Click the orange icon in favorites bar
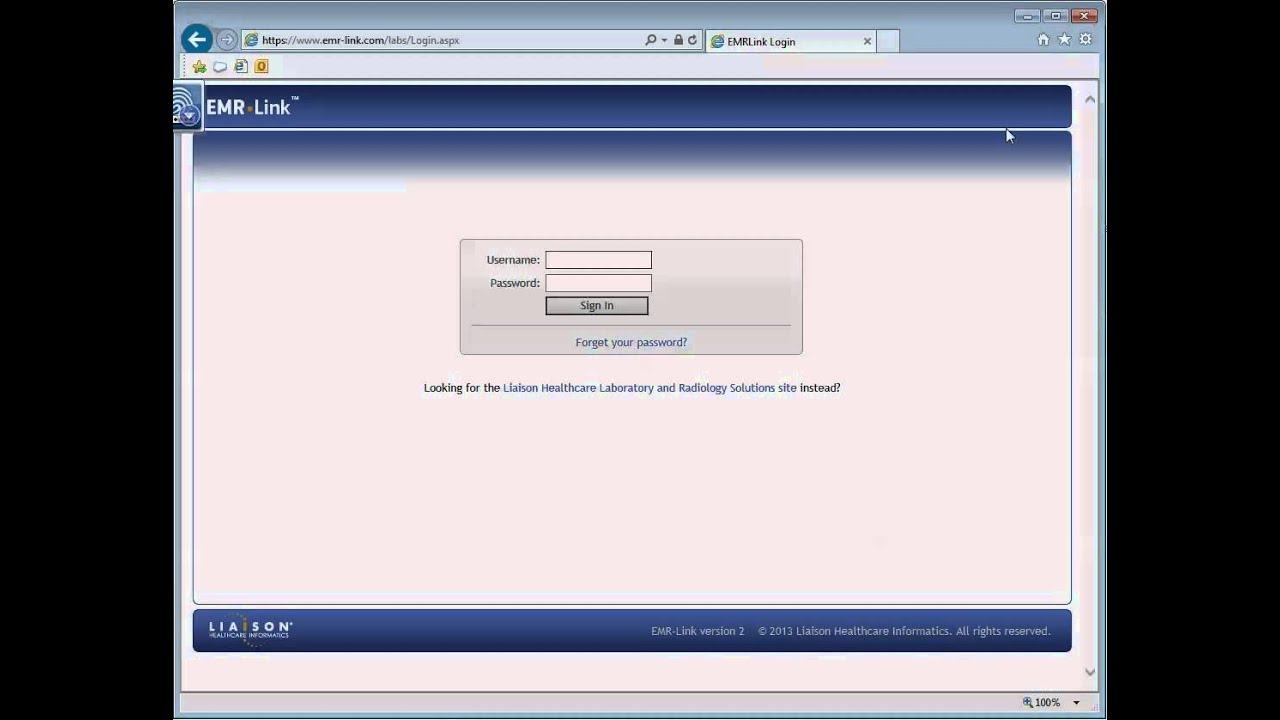Screen dimensions: 1280x720 [261, 67]
